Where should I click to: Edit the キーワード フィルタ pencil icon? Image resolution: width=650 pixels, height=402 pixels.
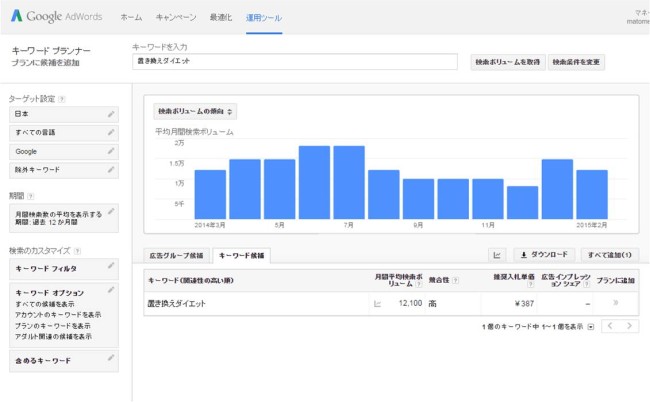click(111, 266)
